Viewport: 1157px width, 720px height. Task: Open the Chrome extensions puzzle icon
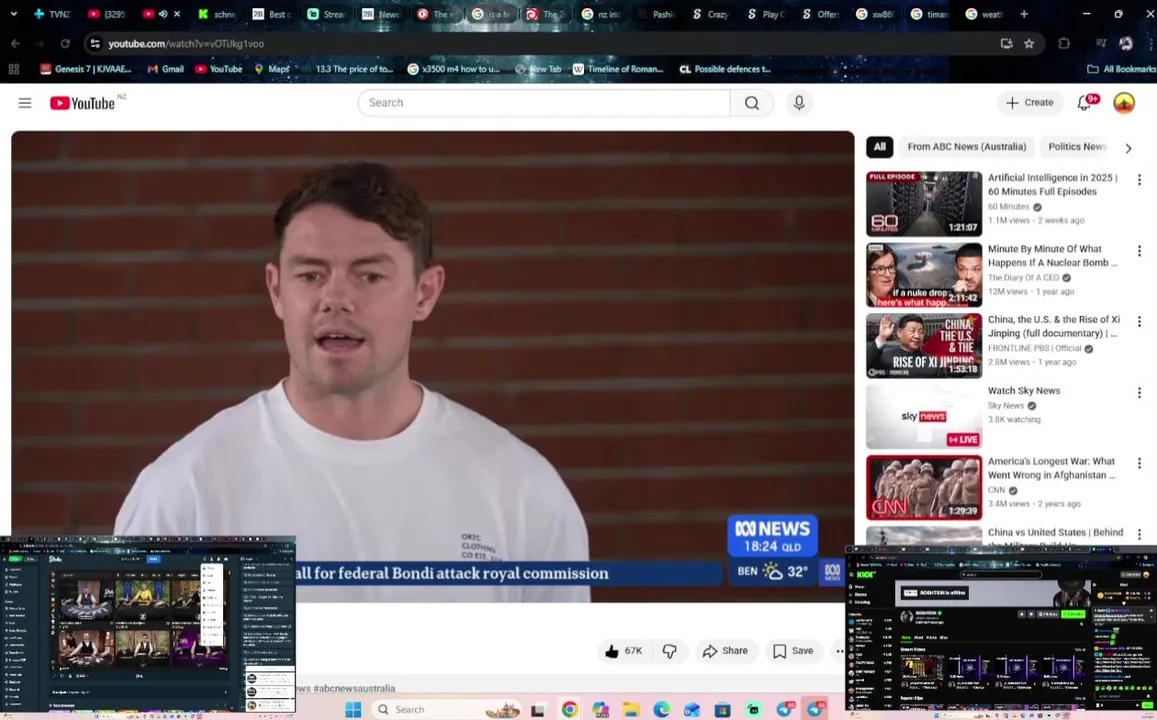(1064, 44)
